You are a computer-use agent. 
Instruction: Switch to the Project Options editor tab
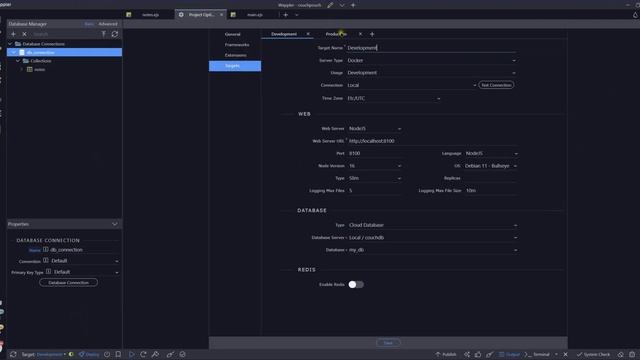[x=202, y=15]
